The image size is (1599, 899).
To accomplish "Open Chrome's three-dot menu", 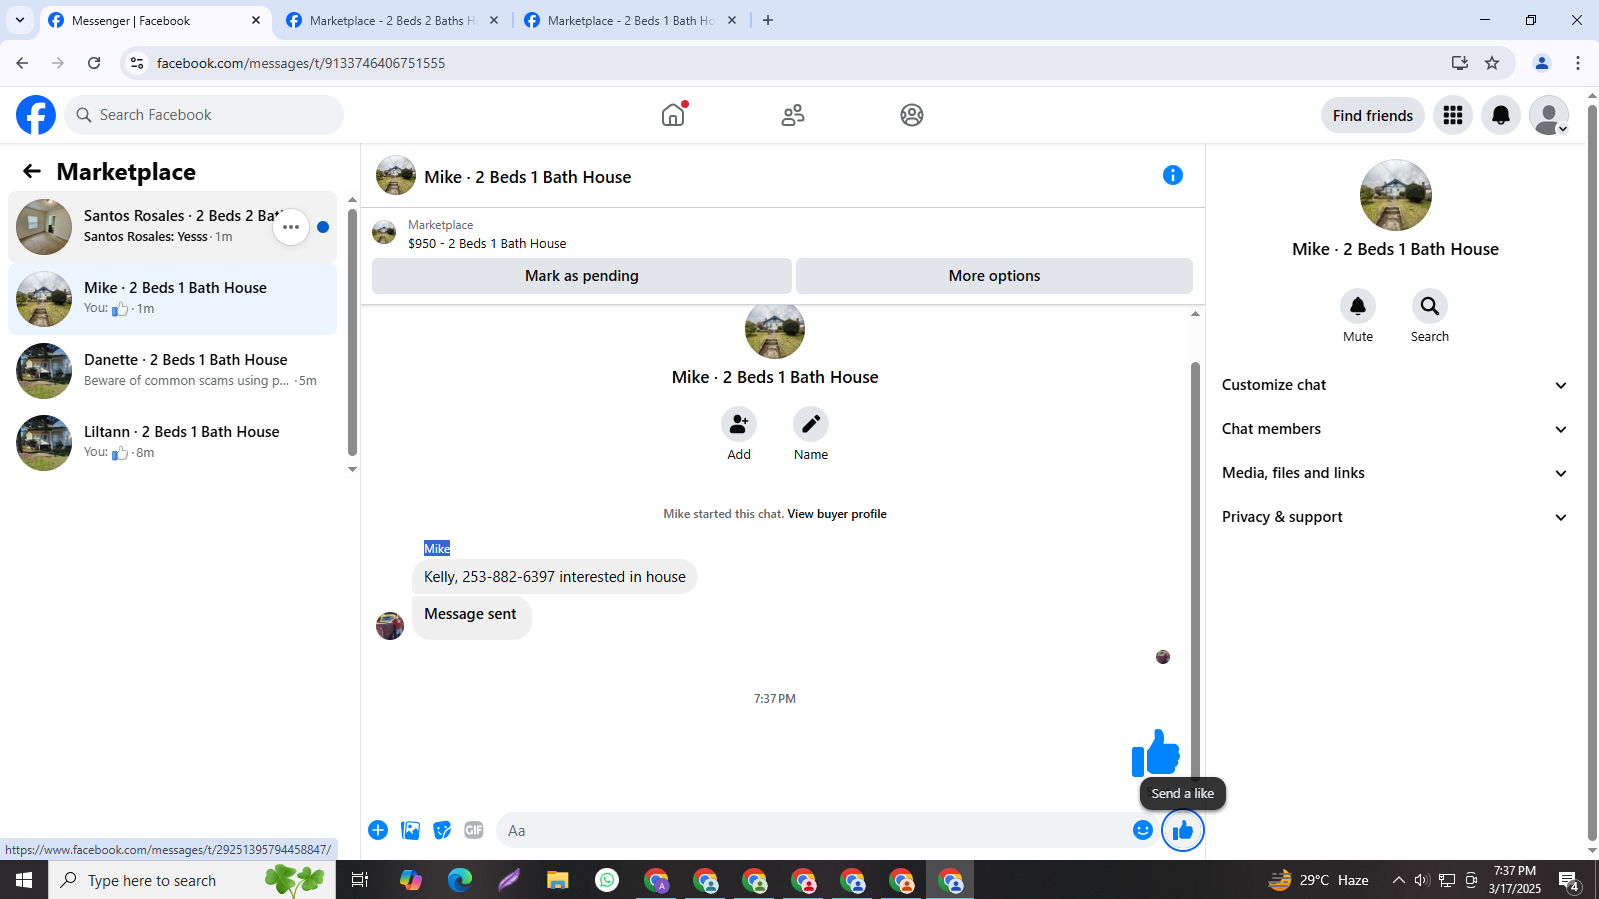I will coord(1578,63).
